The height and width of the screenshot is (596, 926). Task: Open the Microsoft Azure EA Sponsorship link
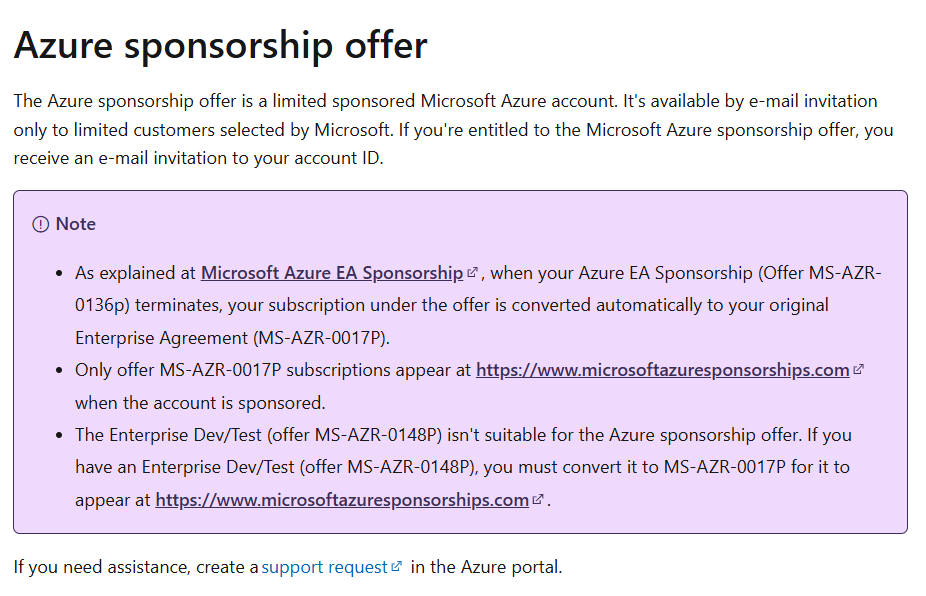(332, 273)
